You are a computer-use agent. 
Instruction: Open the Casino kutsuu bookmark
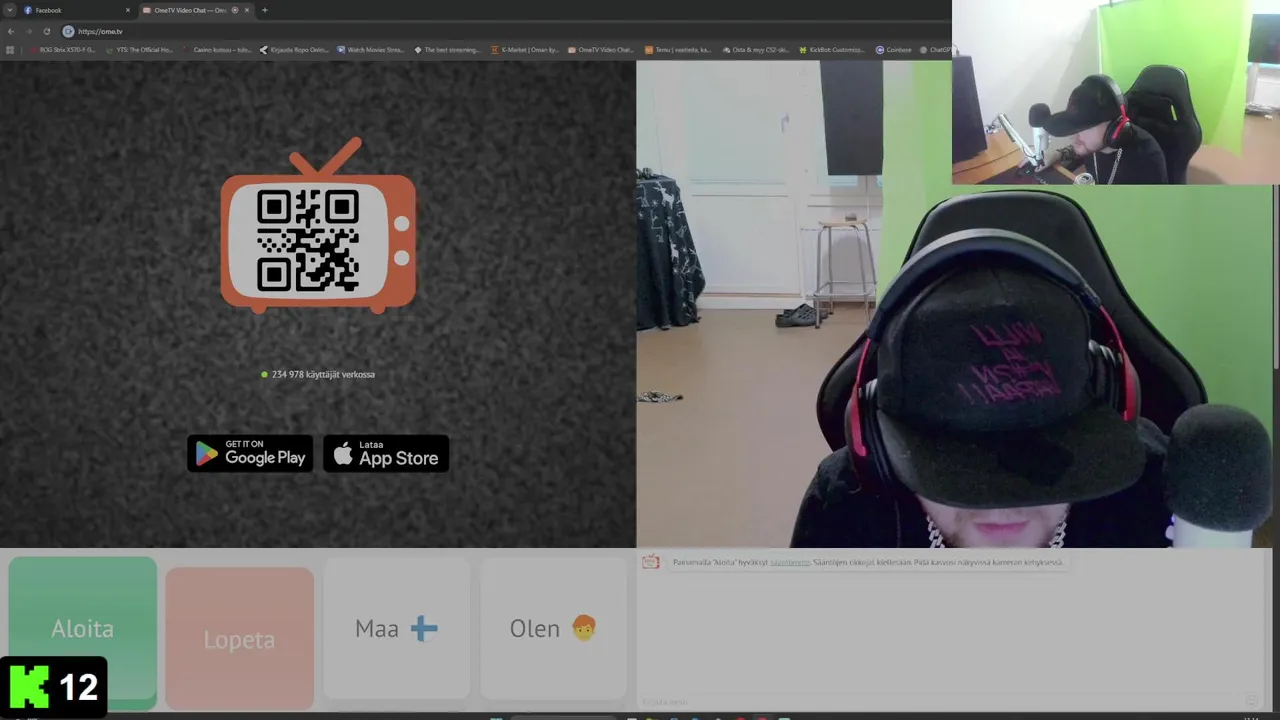pos(217,50)
